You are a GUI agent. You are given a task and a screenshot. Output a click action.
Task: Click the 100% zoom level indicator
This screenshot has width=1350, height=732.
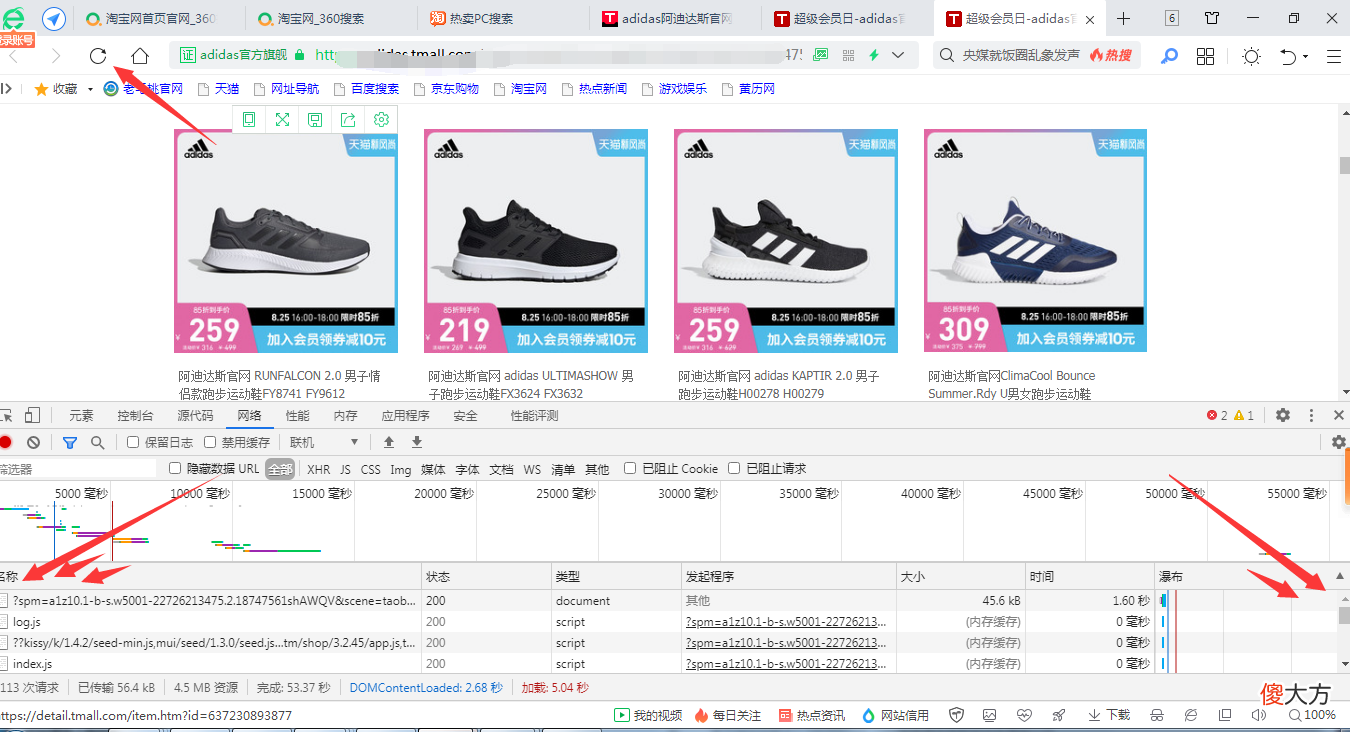point(1311,715)
